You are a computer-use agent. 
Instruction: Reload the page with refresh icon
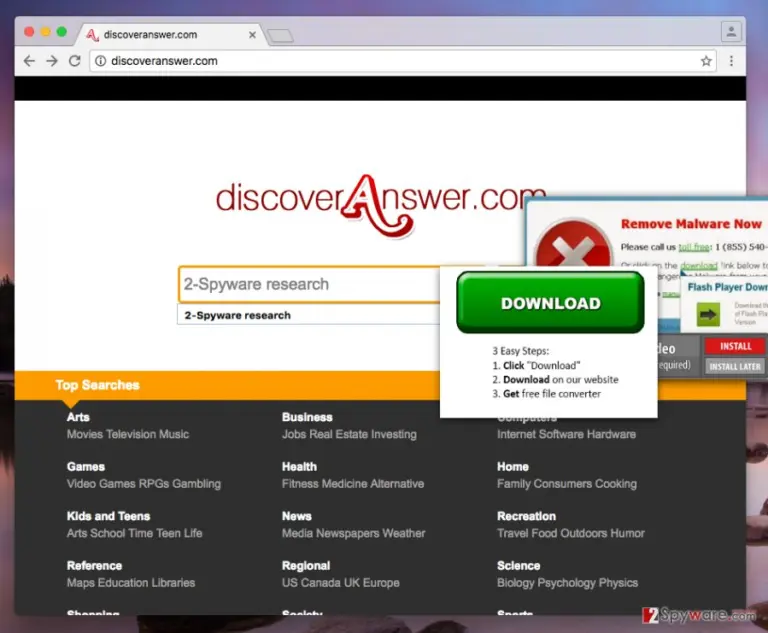pos(74,61)
